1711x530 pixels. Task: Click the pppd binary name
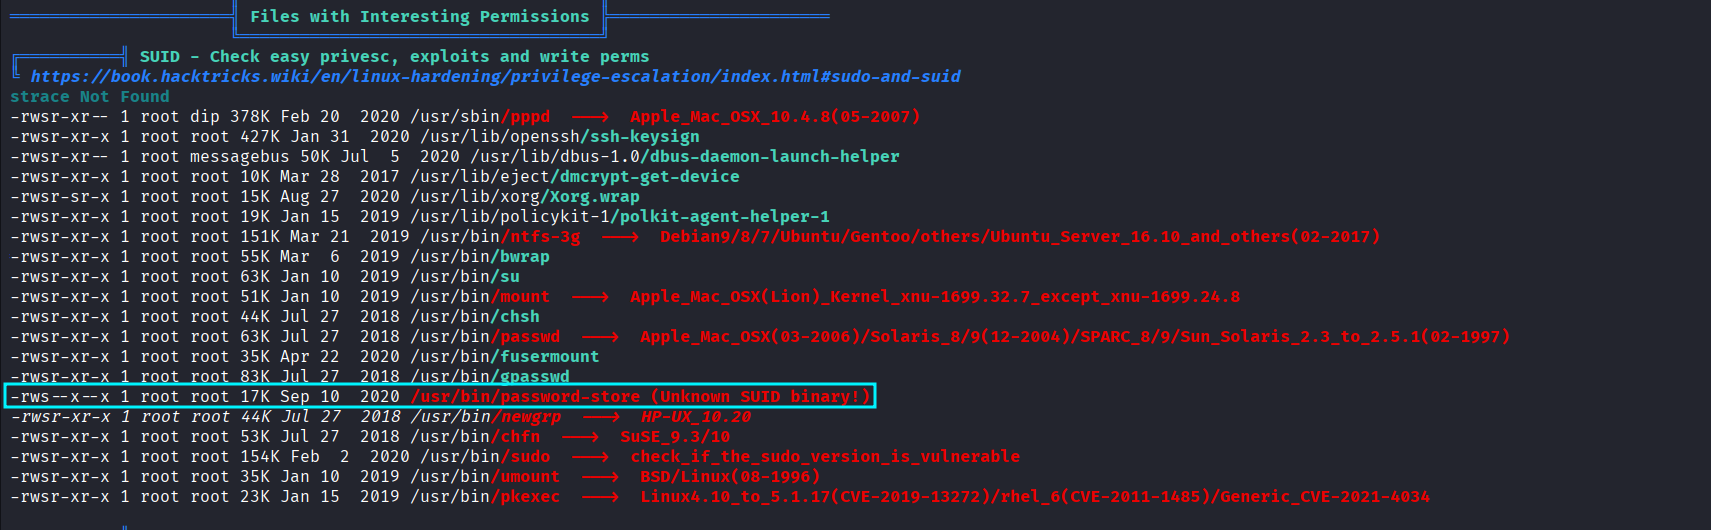(530, 117)
